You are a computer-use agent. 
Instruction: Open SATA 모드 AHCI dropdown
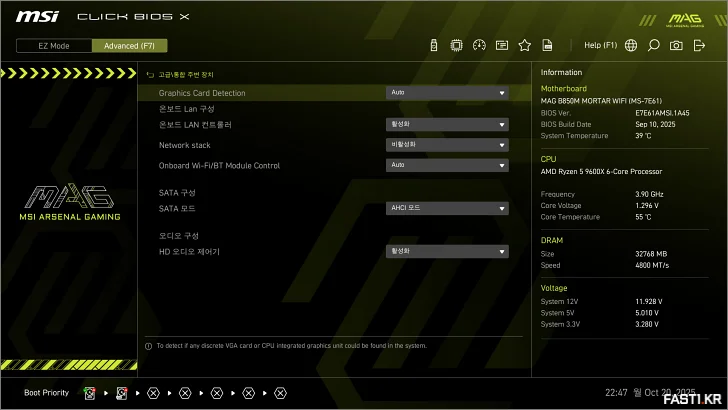pyautogui.click(x=447, y=208)
